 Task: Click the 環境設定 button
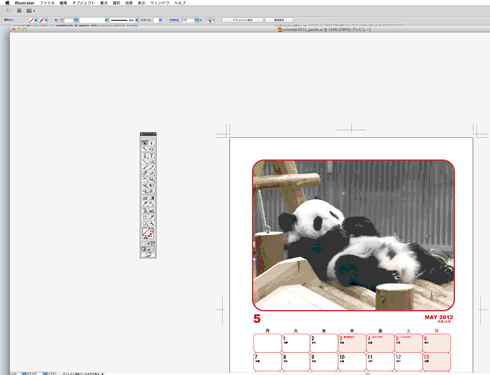tap(279, 20)
